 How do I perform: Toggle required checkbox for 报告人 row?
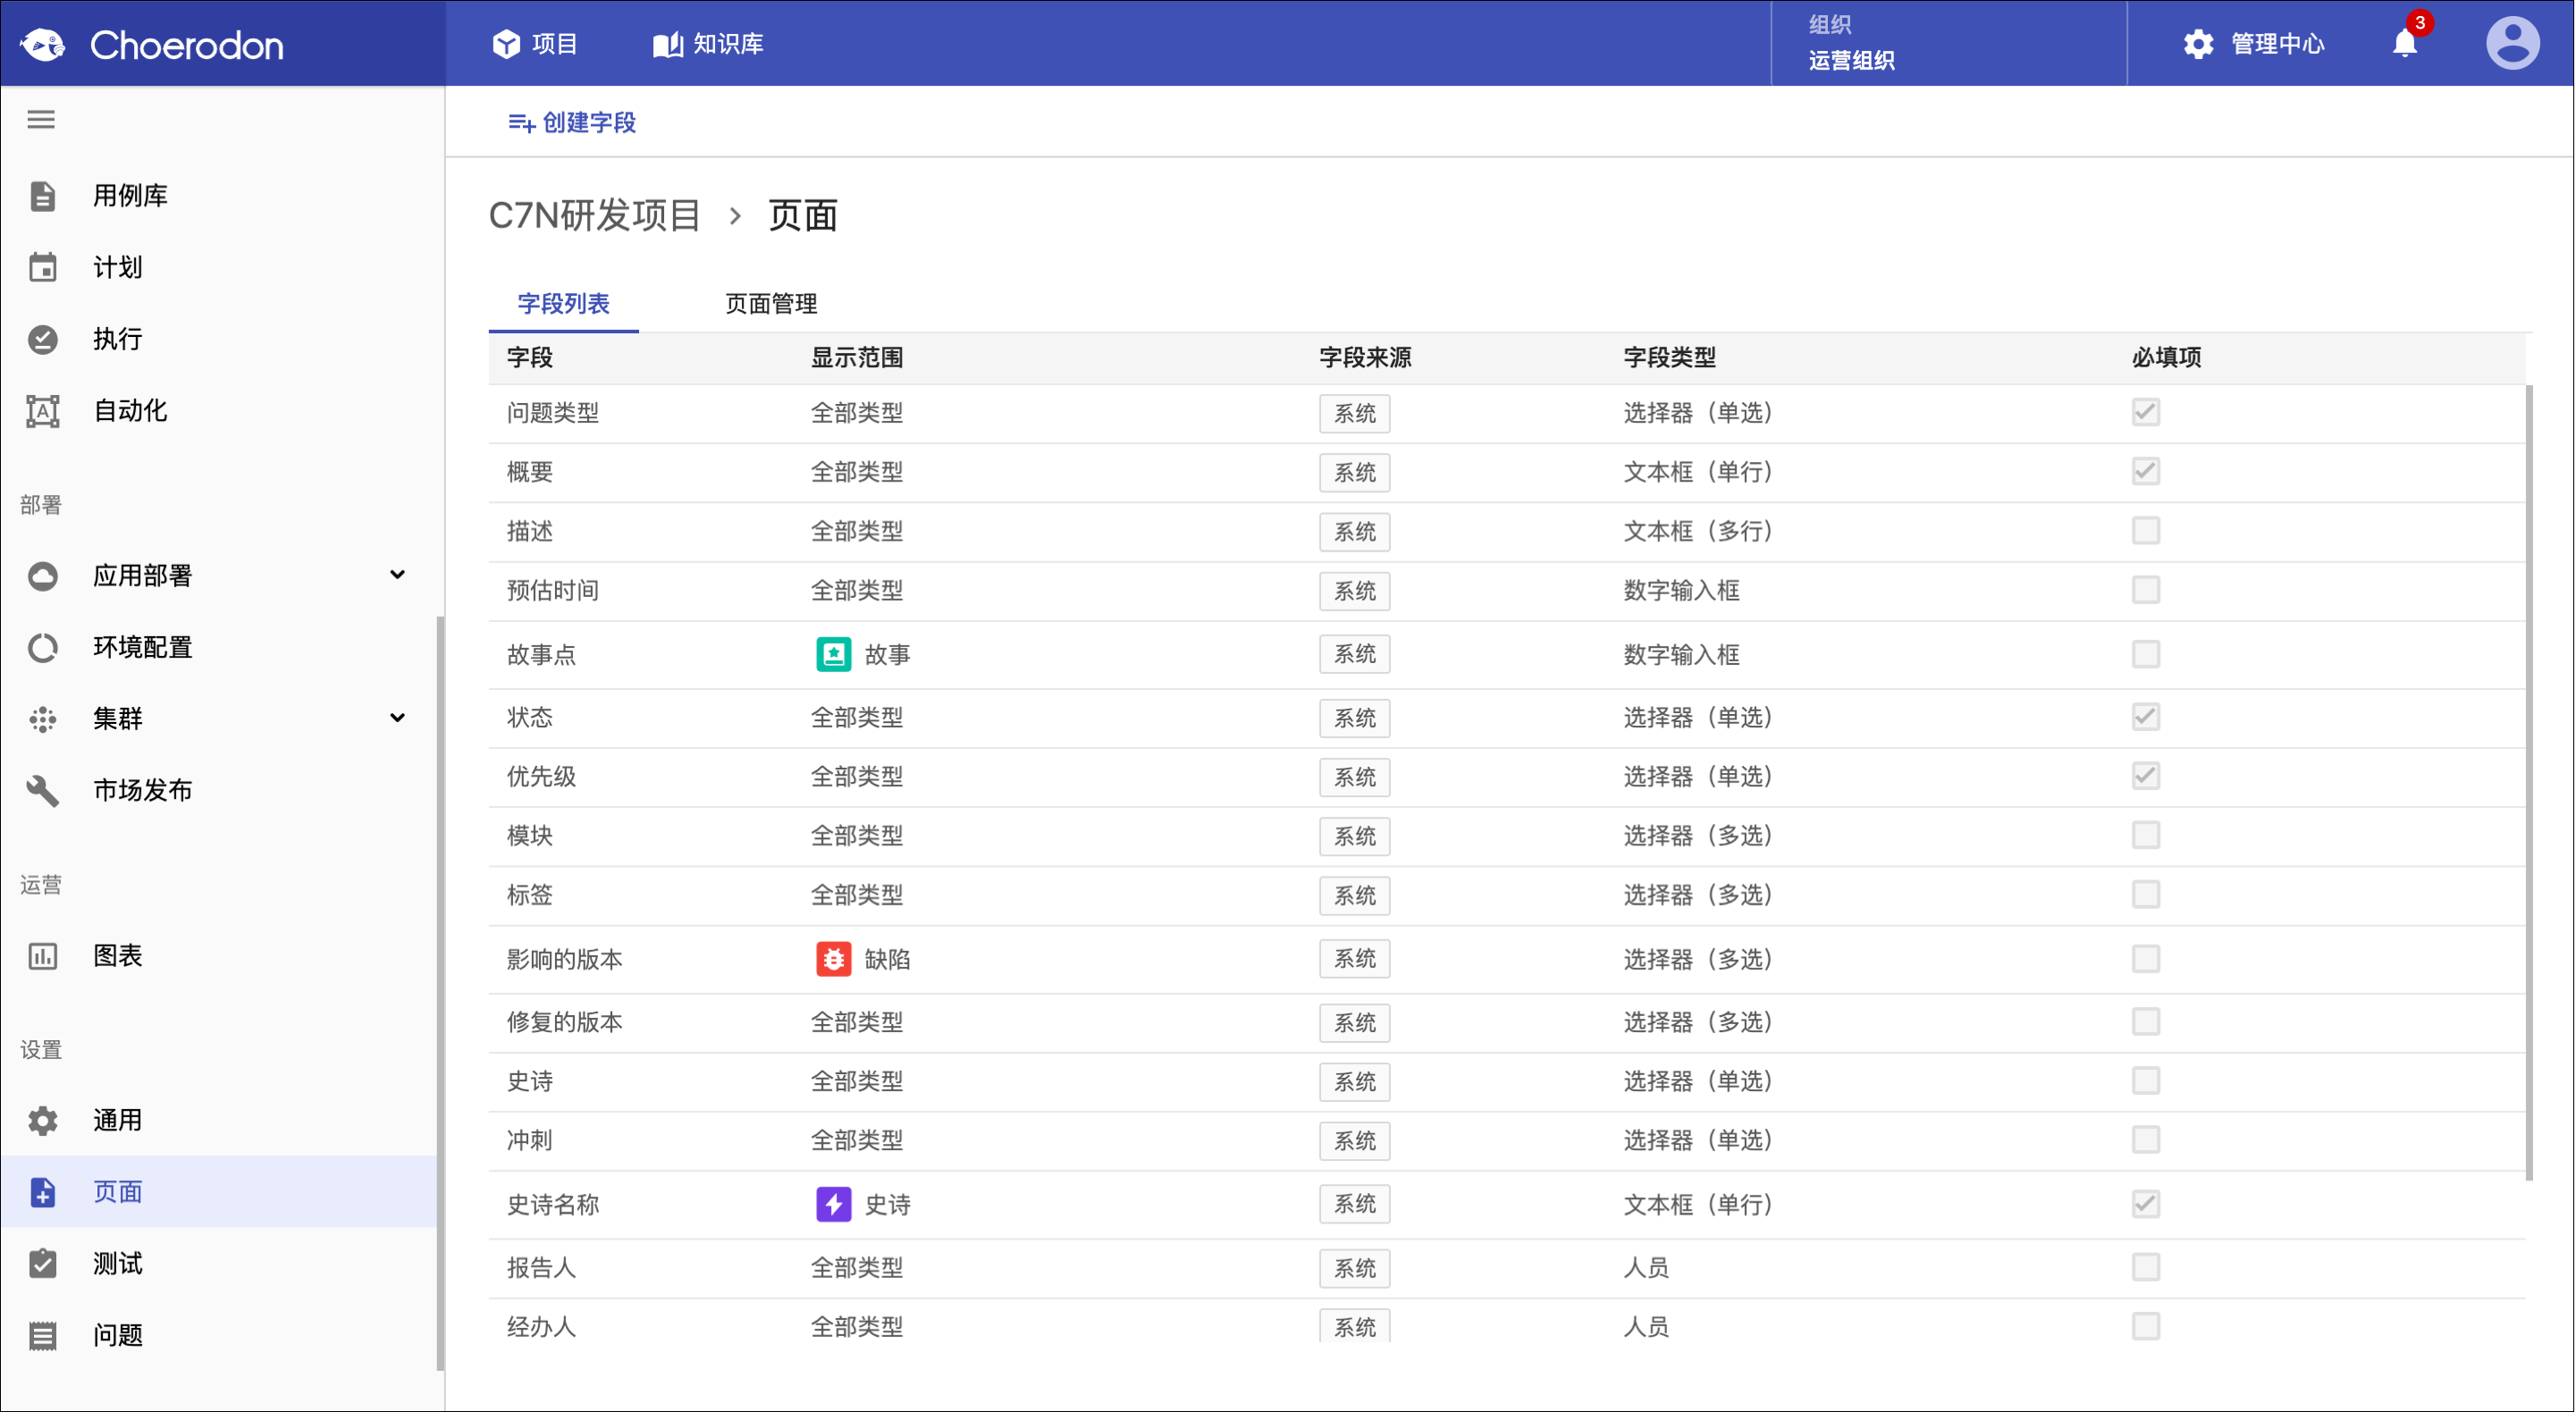point(2145,1267)
